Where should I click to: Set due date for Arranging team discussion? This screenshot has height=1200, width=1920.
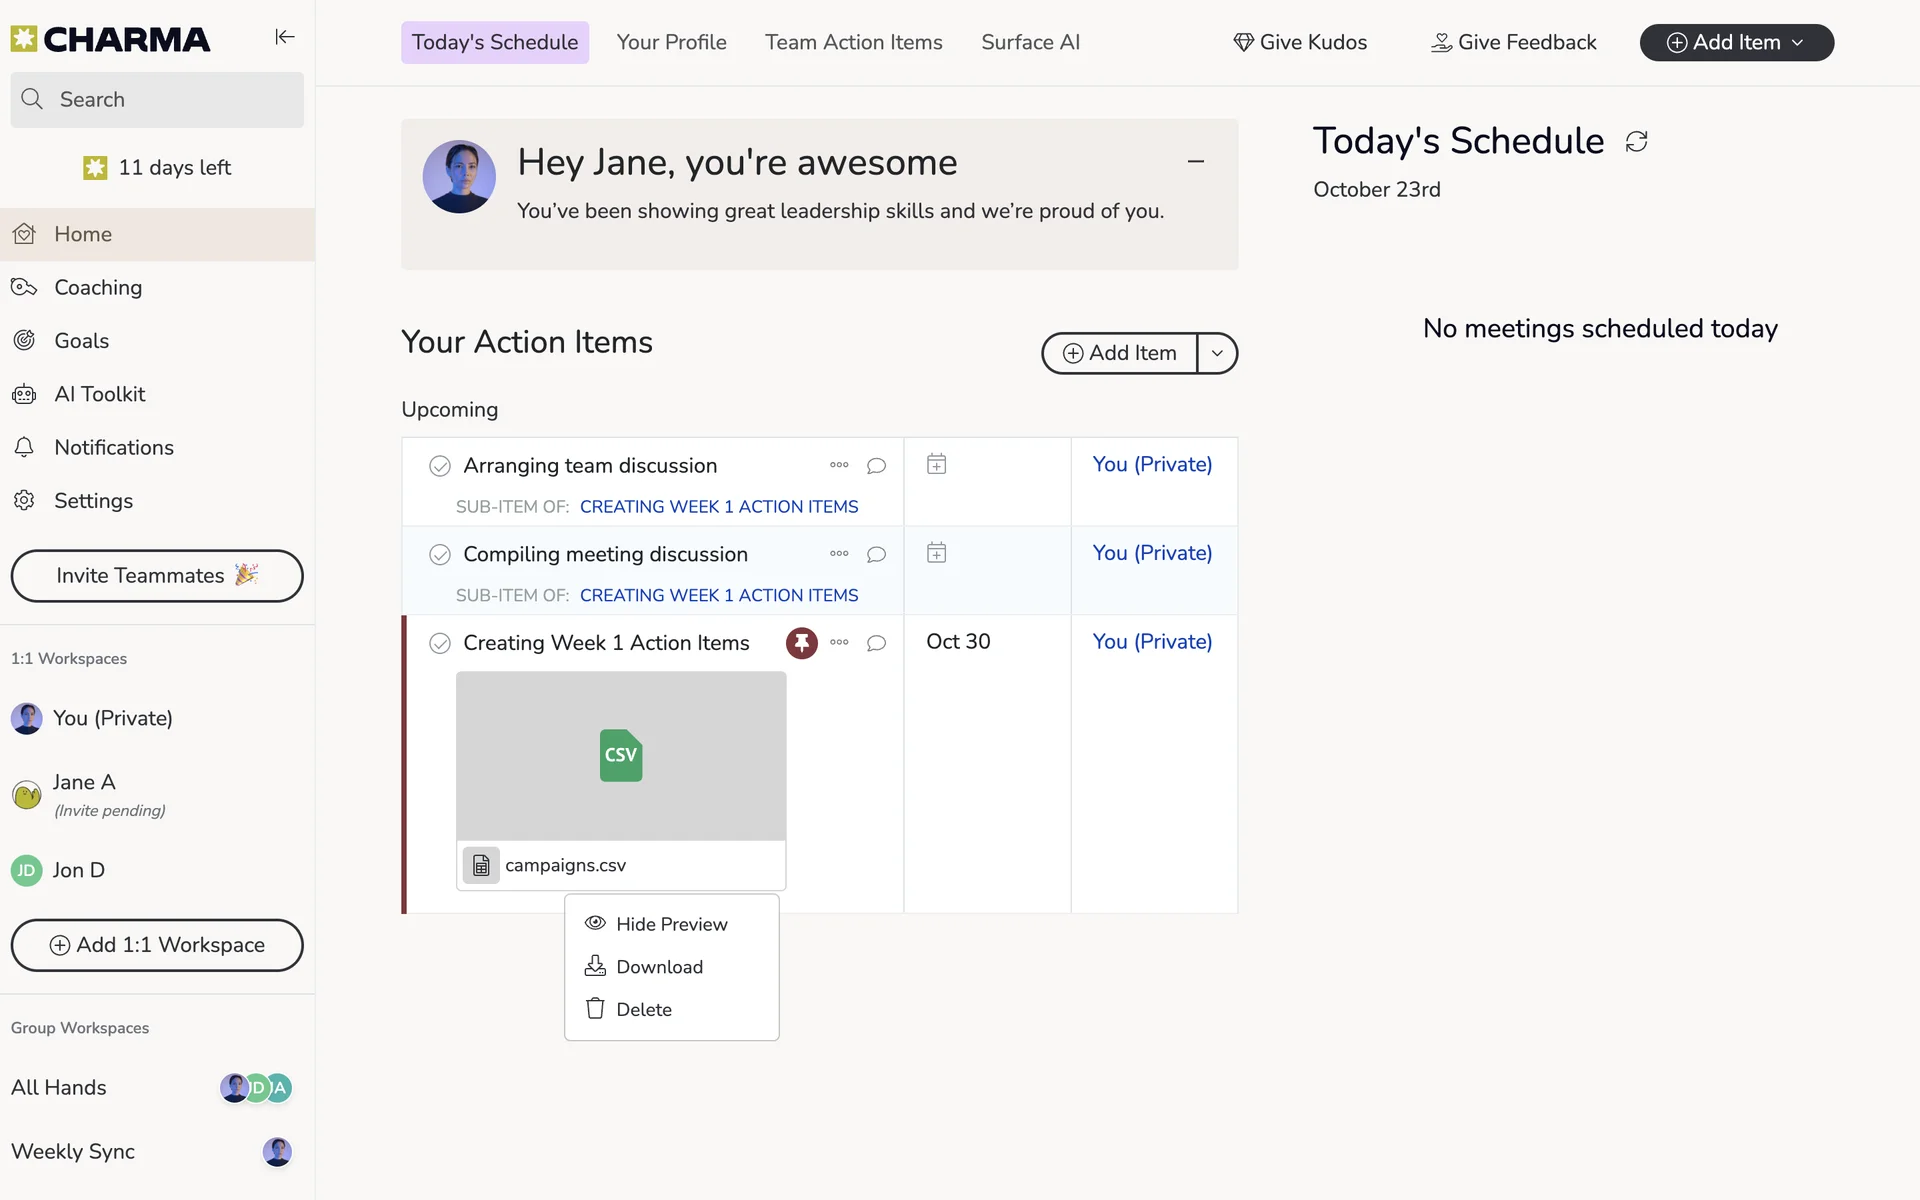point(936,464)
